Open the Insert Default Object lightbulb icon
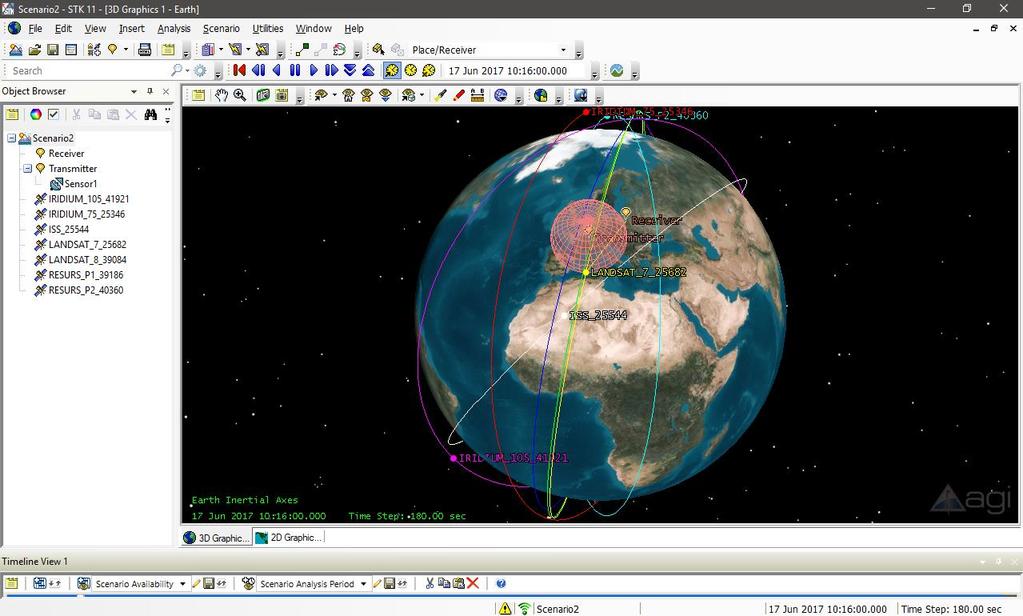Image resolution: width=1023 pixels, height=616 pixels. pos(112,50)
